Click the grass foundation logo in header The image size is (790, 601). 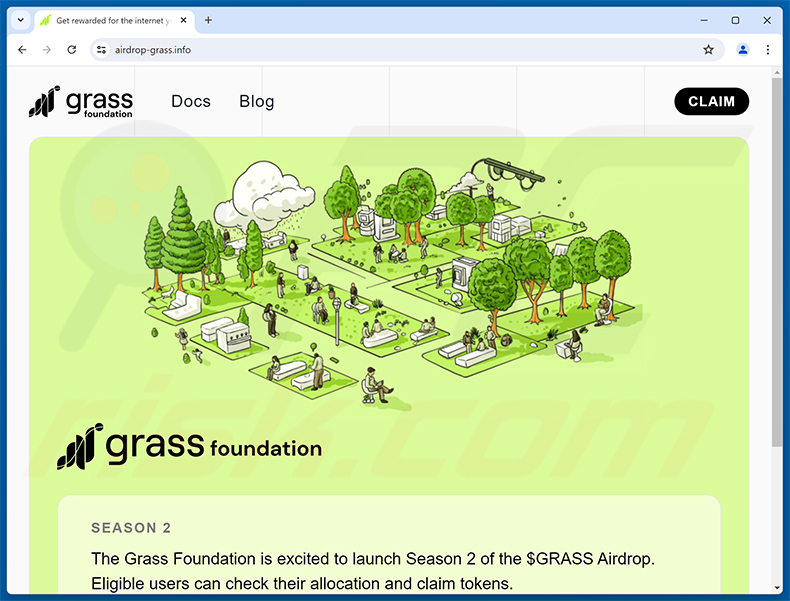[x=81, y=102]
